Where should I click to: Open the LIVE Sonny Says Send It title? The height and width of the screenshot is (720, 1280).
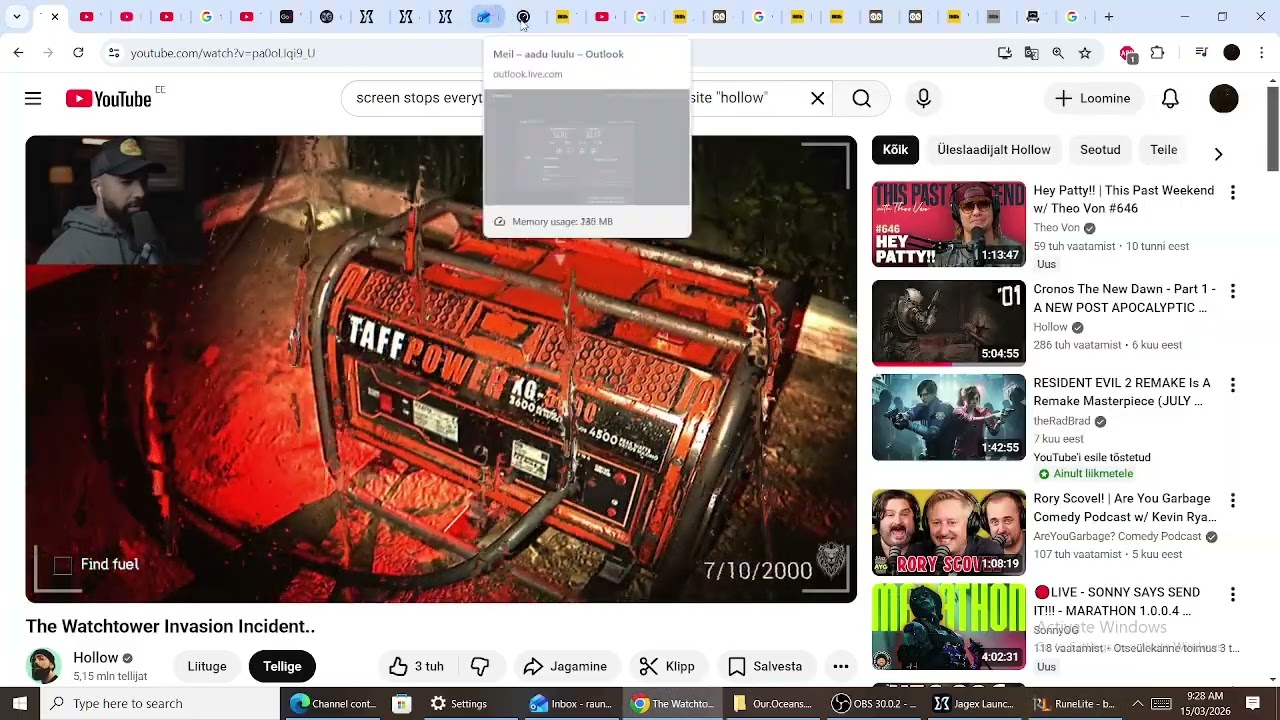(1115, 602)
